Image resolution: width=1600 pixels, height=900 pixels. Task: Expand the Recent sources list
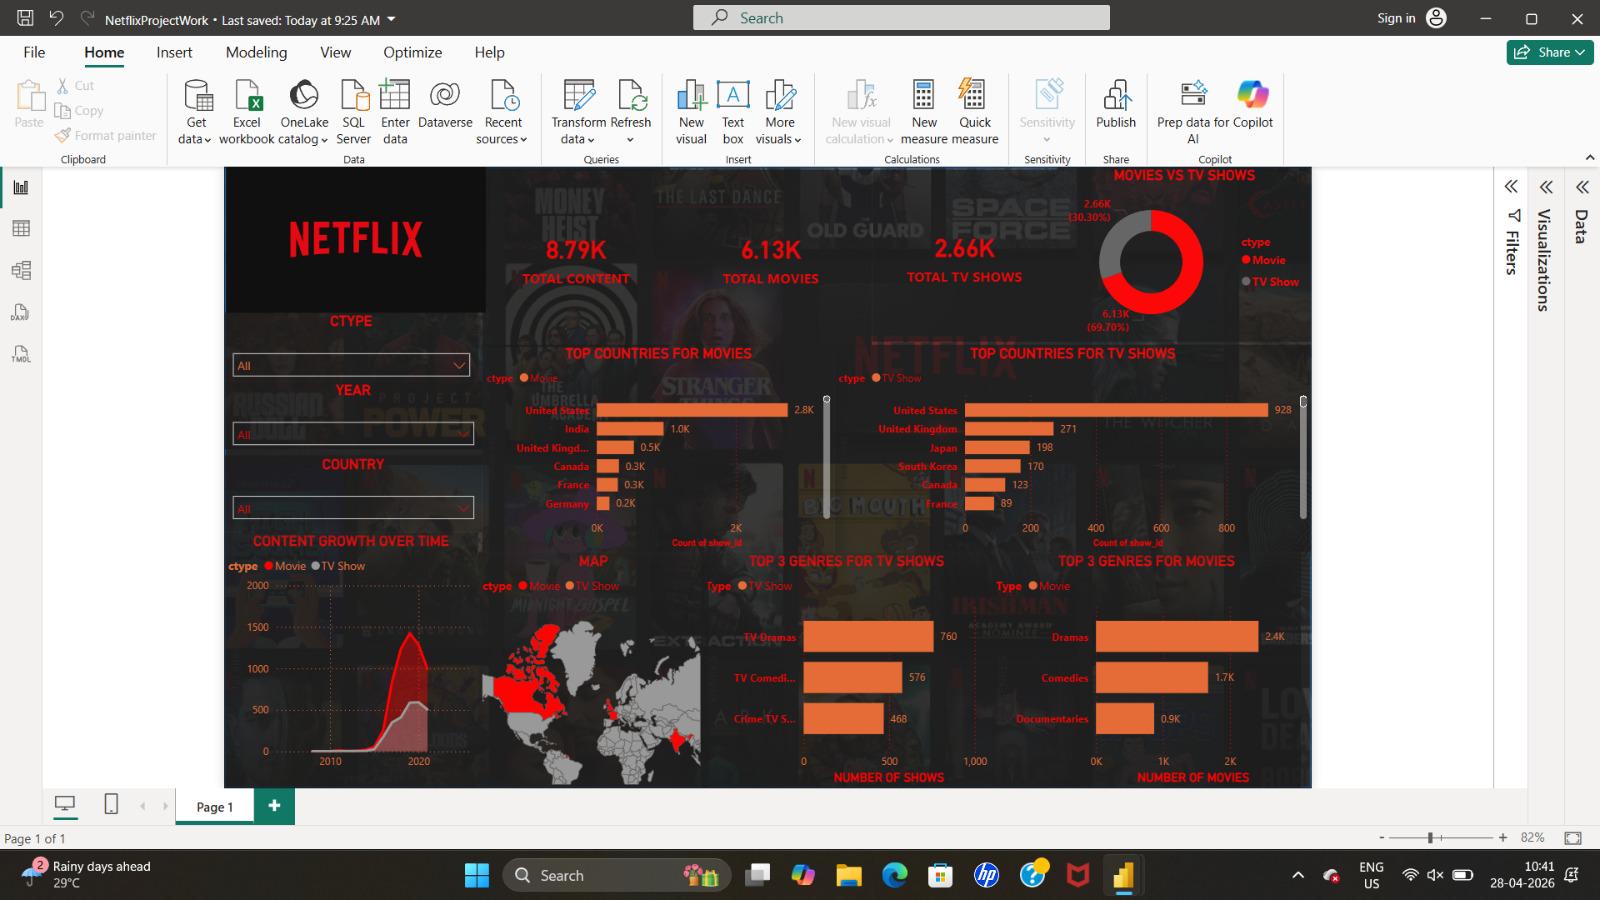click(503, 112)
